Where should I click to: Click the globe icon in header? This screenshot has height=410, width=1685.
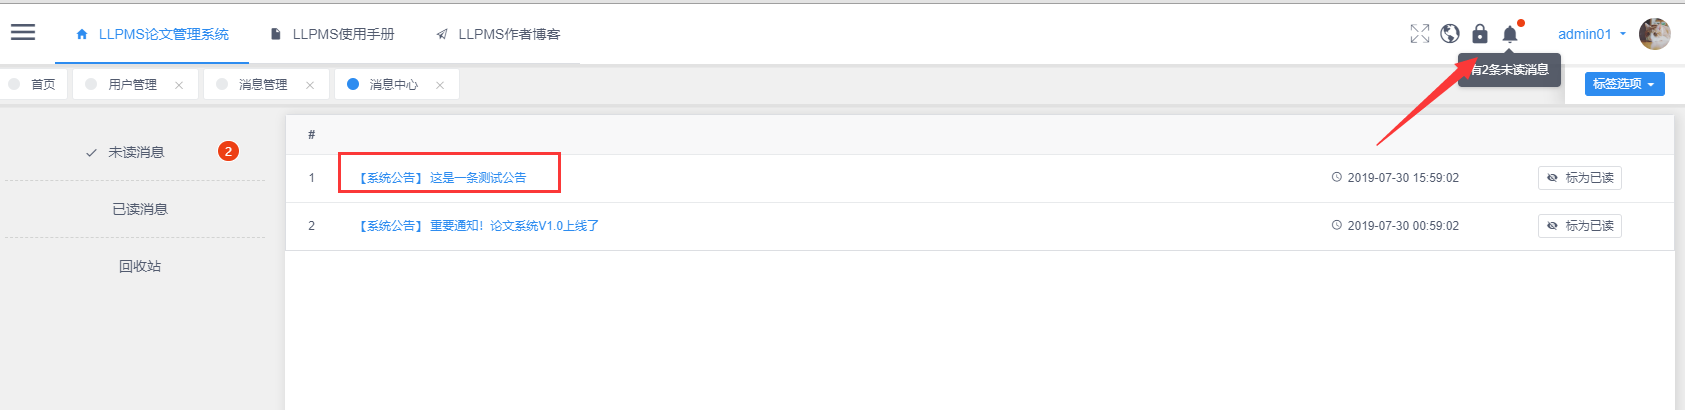point(1450,34)
